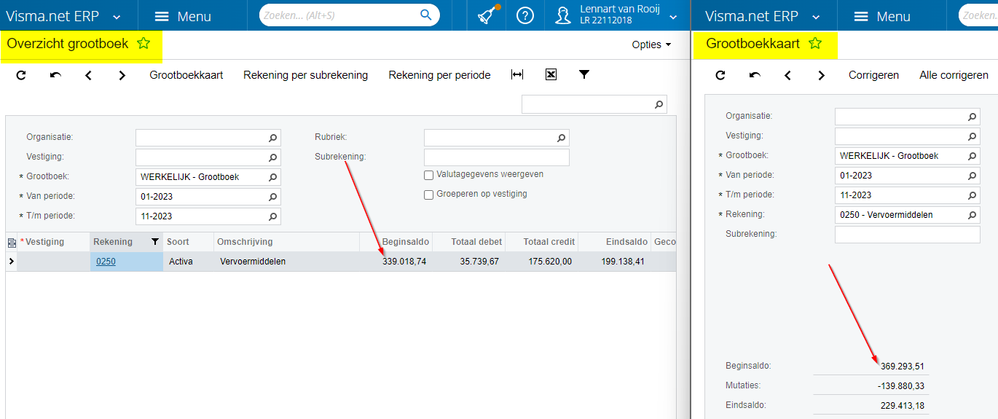Sort by Omschrijving column header
The image size is (998, 419).
[245, 242]
